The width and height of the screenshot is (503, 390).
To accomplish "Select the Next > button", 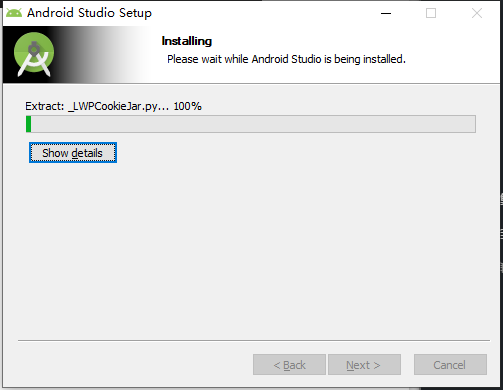I will tap(364, 365).
